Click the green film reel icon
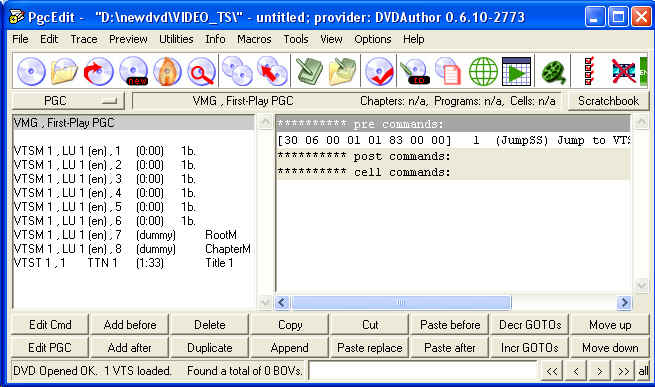The height and width of the screenshot is (387, 655). (553, 71)
